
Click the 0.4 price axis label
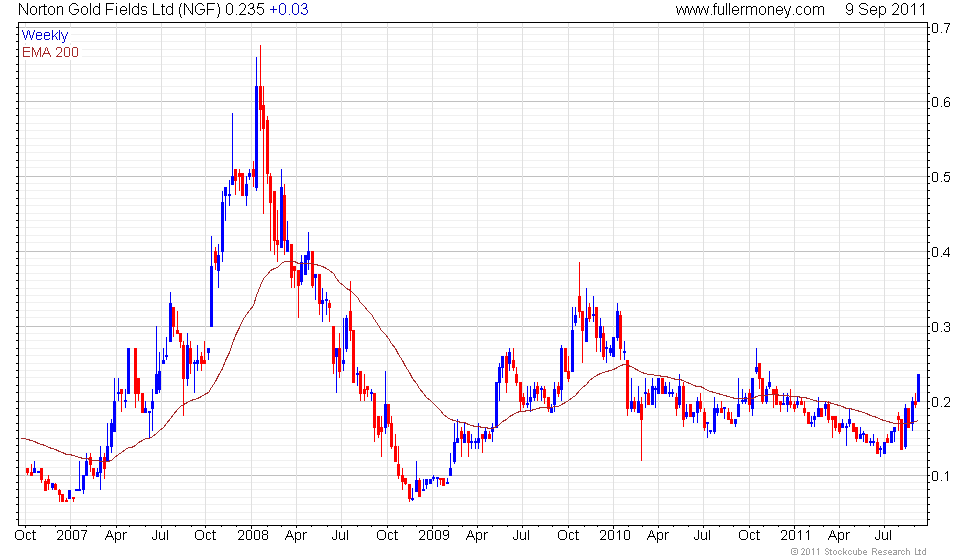click(x=941, y=252)
